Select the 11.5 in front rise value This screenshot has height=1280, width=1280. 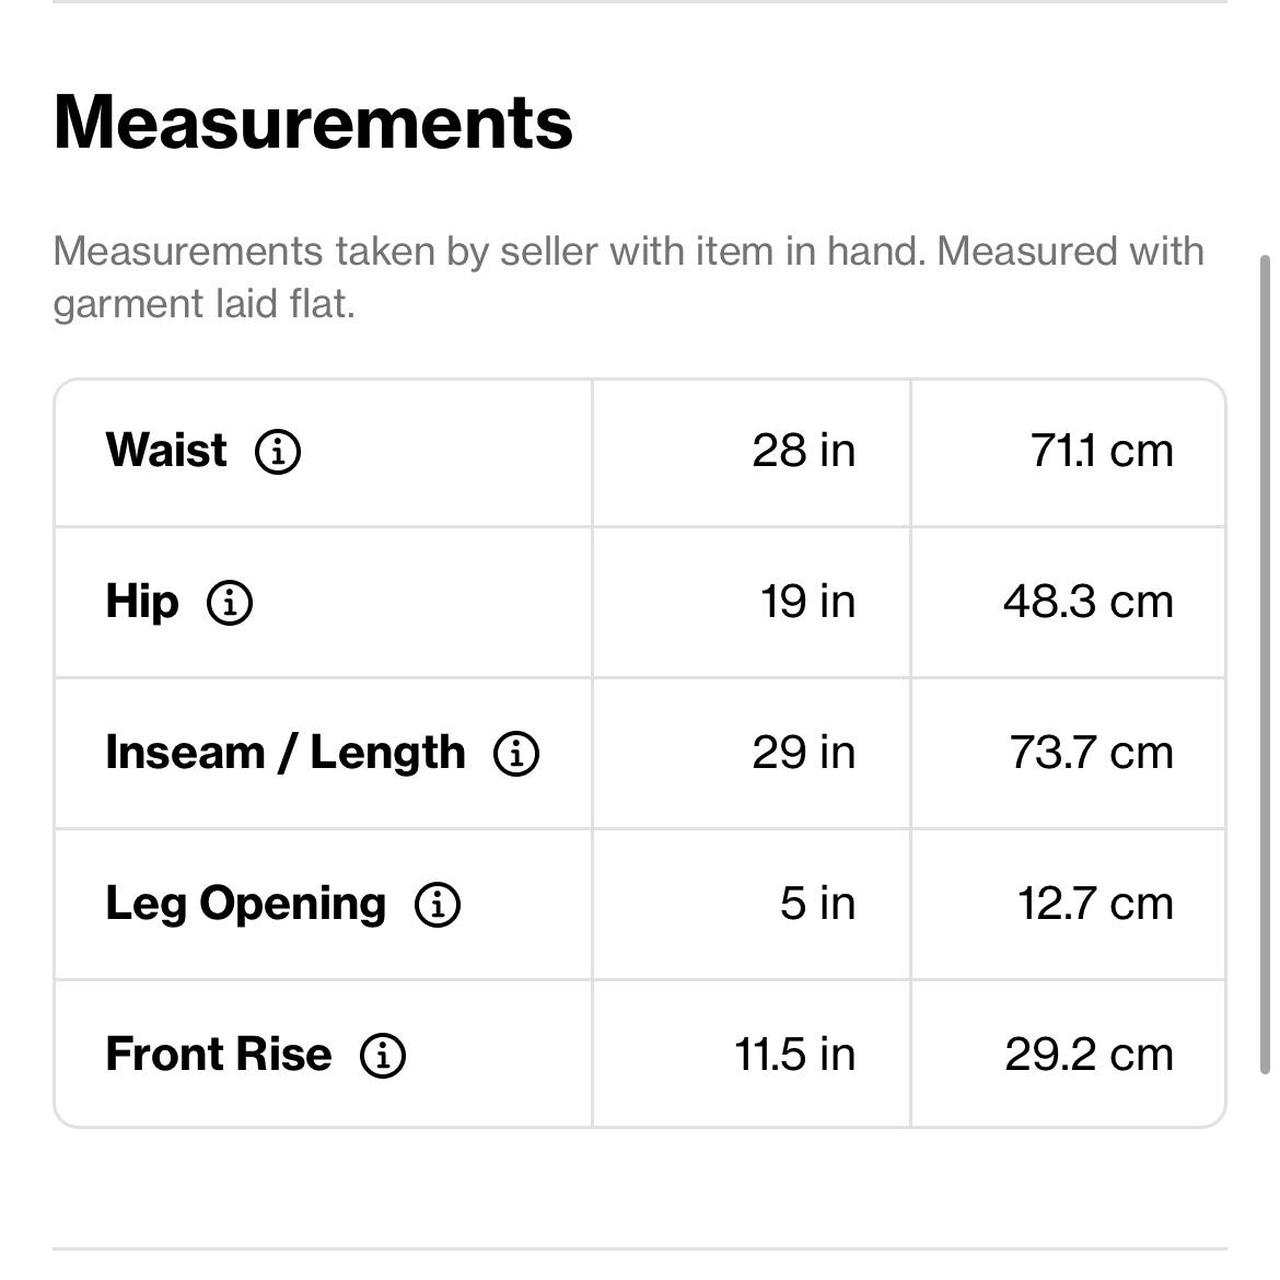point(794,1055)
